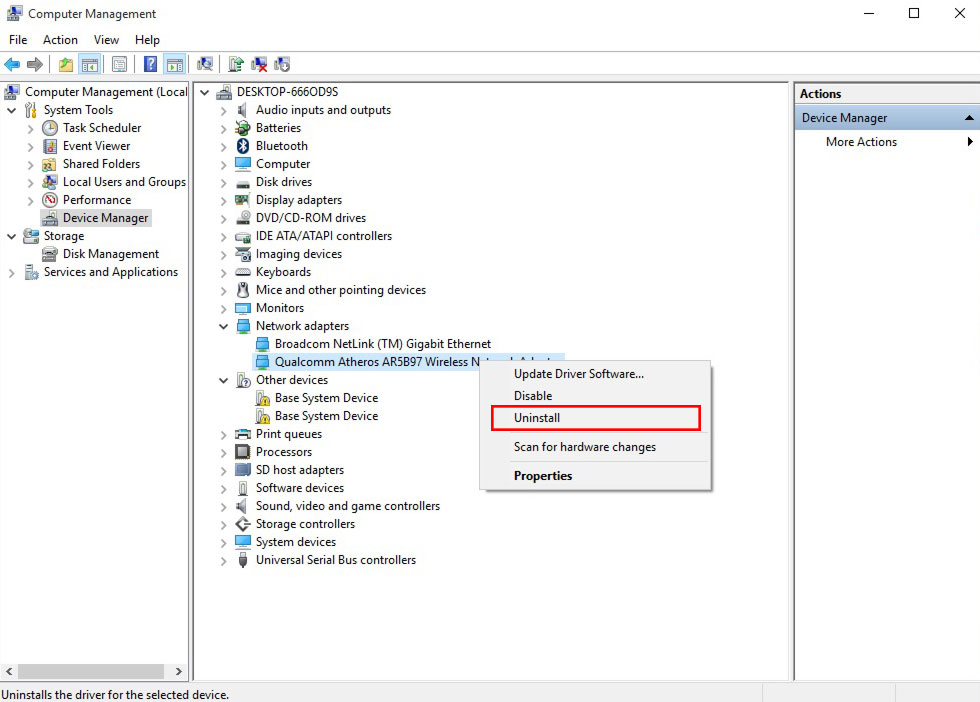The width and height of the screenshot is (980, 702).
Task: Collapse the Network adapters node
Action: [x=223, y=326]
